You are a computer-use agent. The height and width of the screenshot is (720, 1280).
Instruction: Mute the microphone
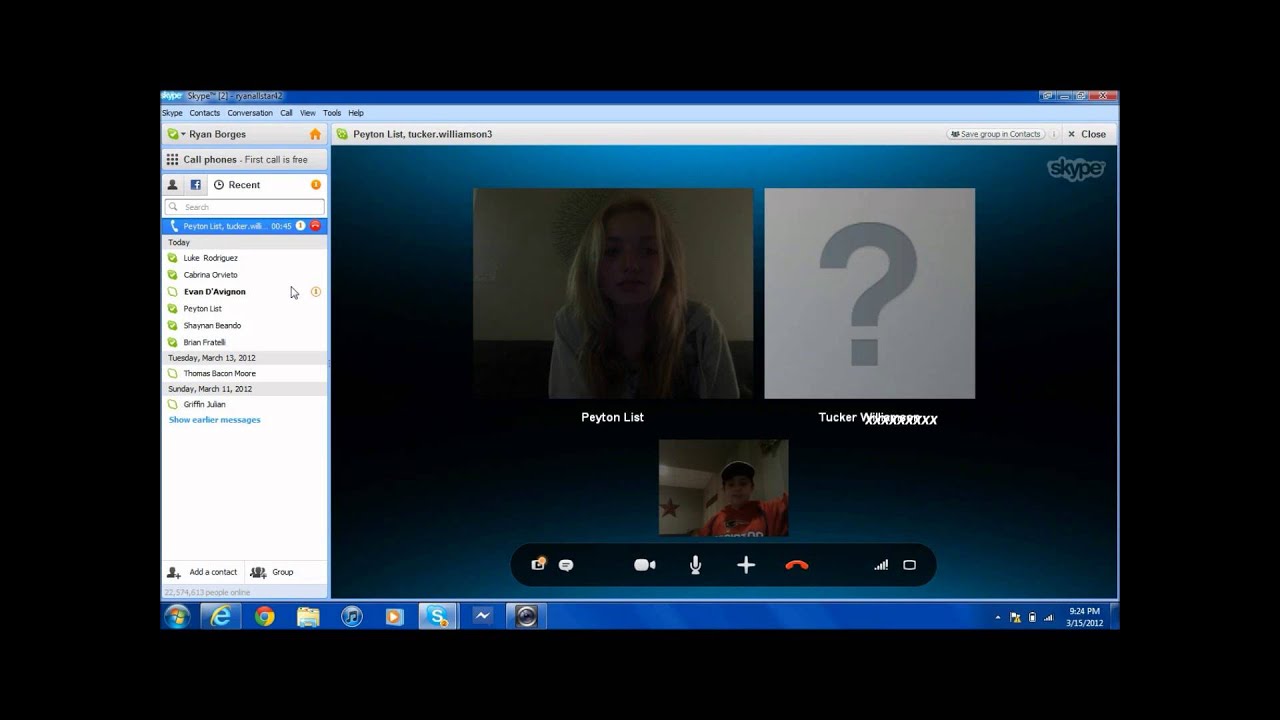coord(695,565)
